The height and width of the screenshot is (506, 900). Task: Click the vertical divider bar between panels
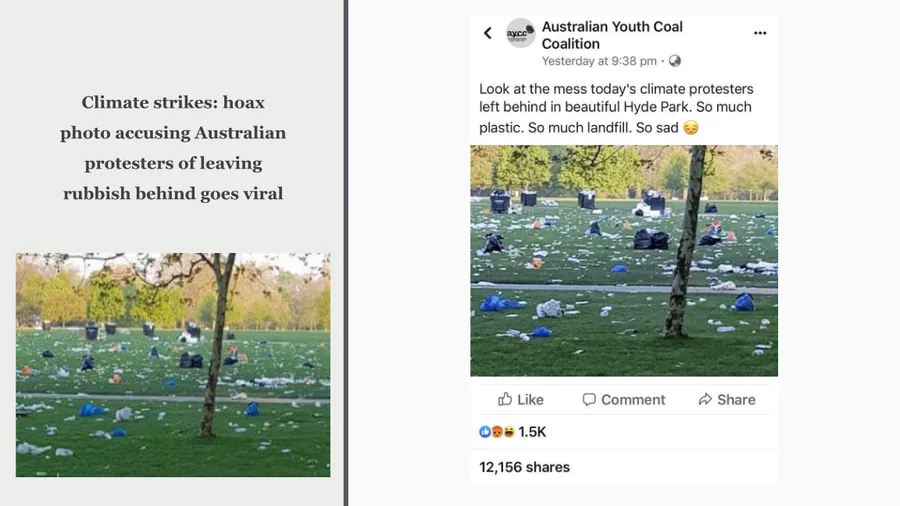pyautogui.click(x=346, y=253)
